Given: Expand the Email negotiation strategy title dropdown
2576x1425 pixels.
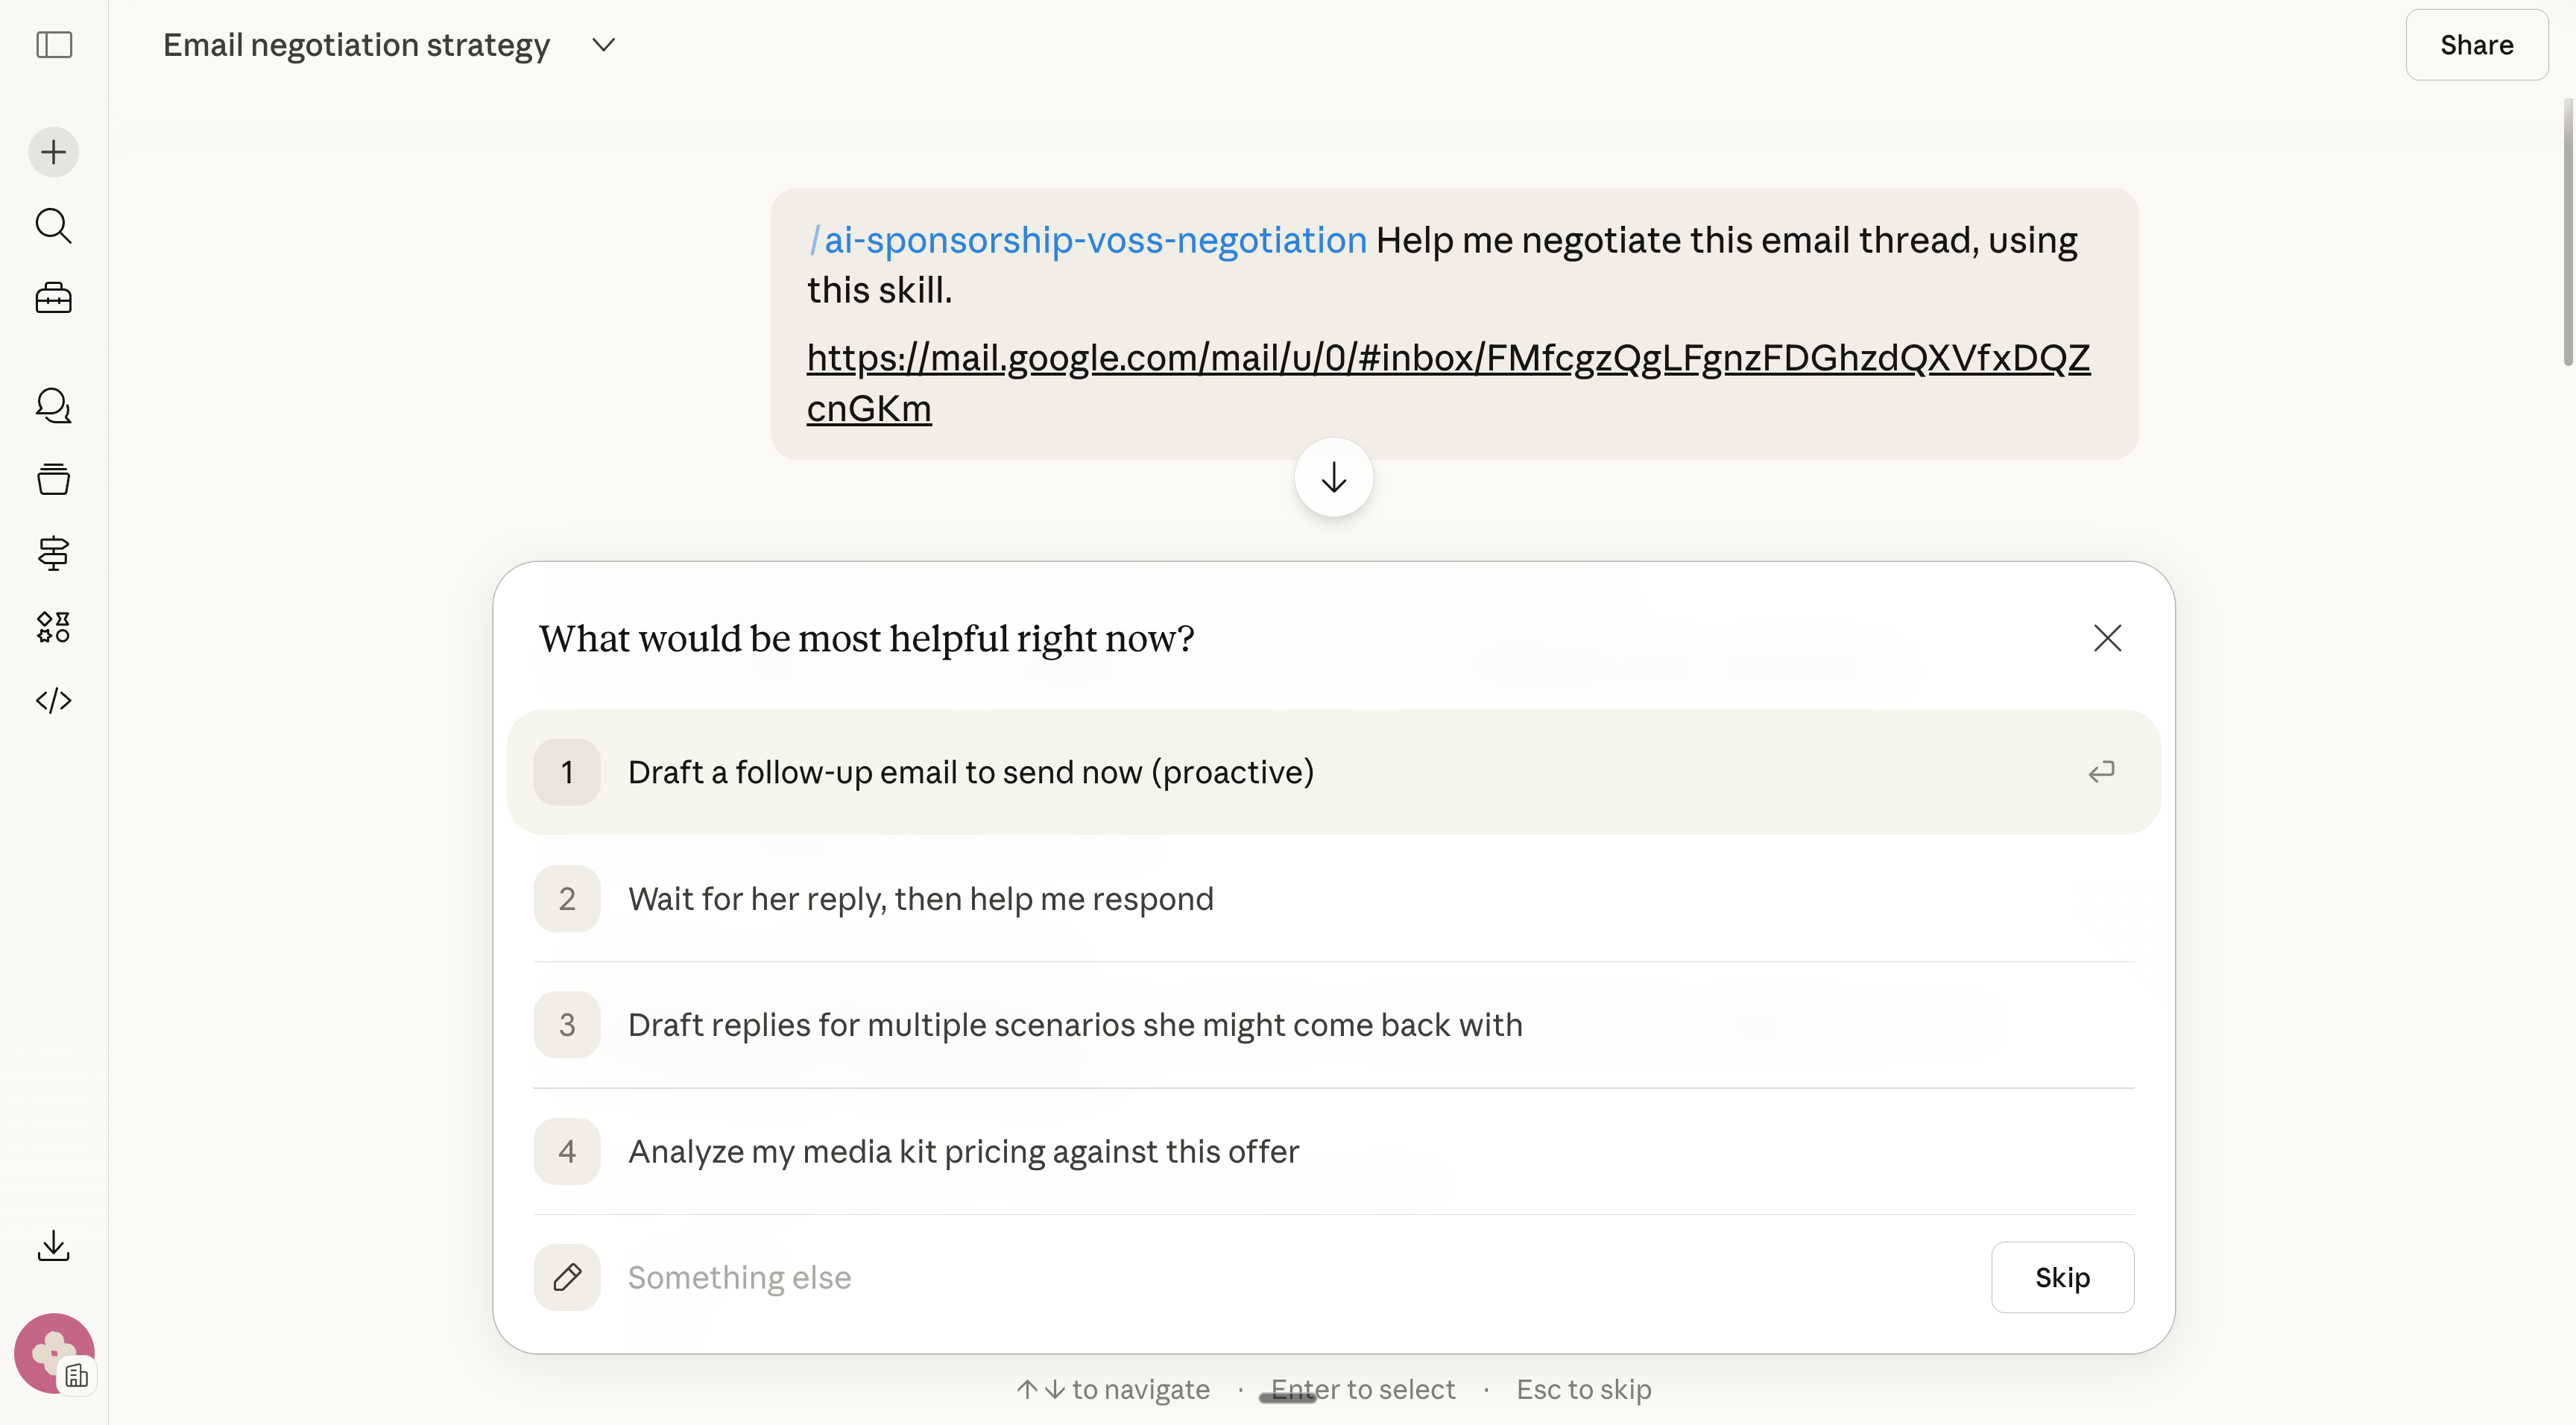Looking at the screenshot, I should click(603, 45).
